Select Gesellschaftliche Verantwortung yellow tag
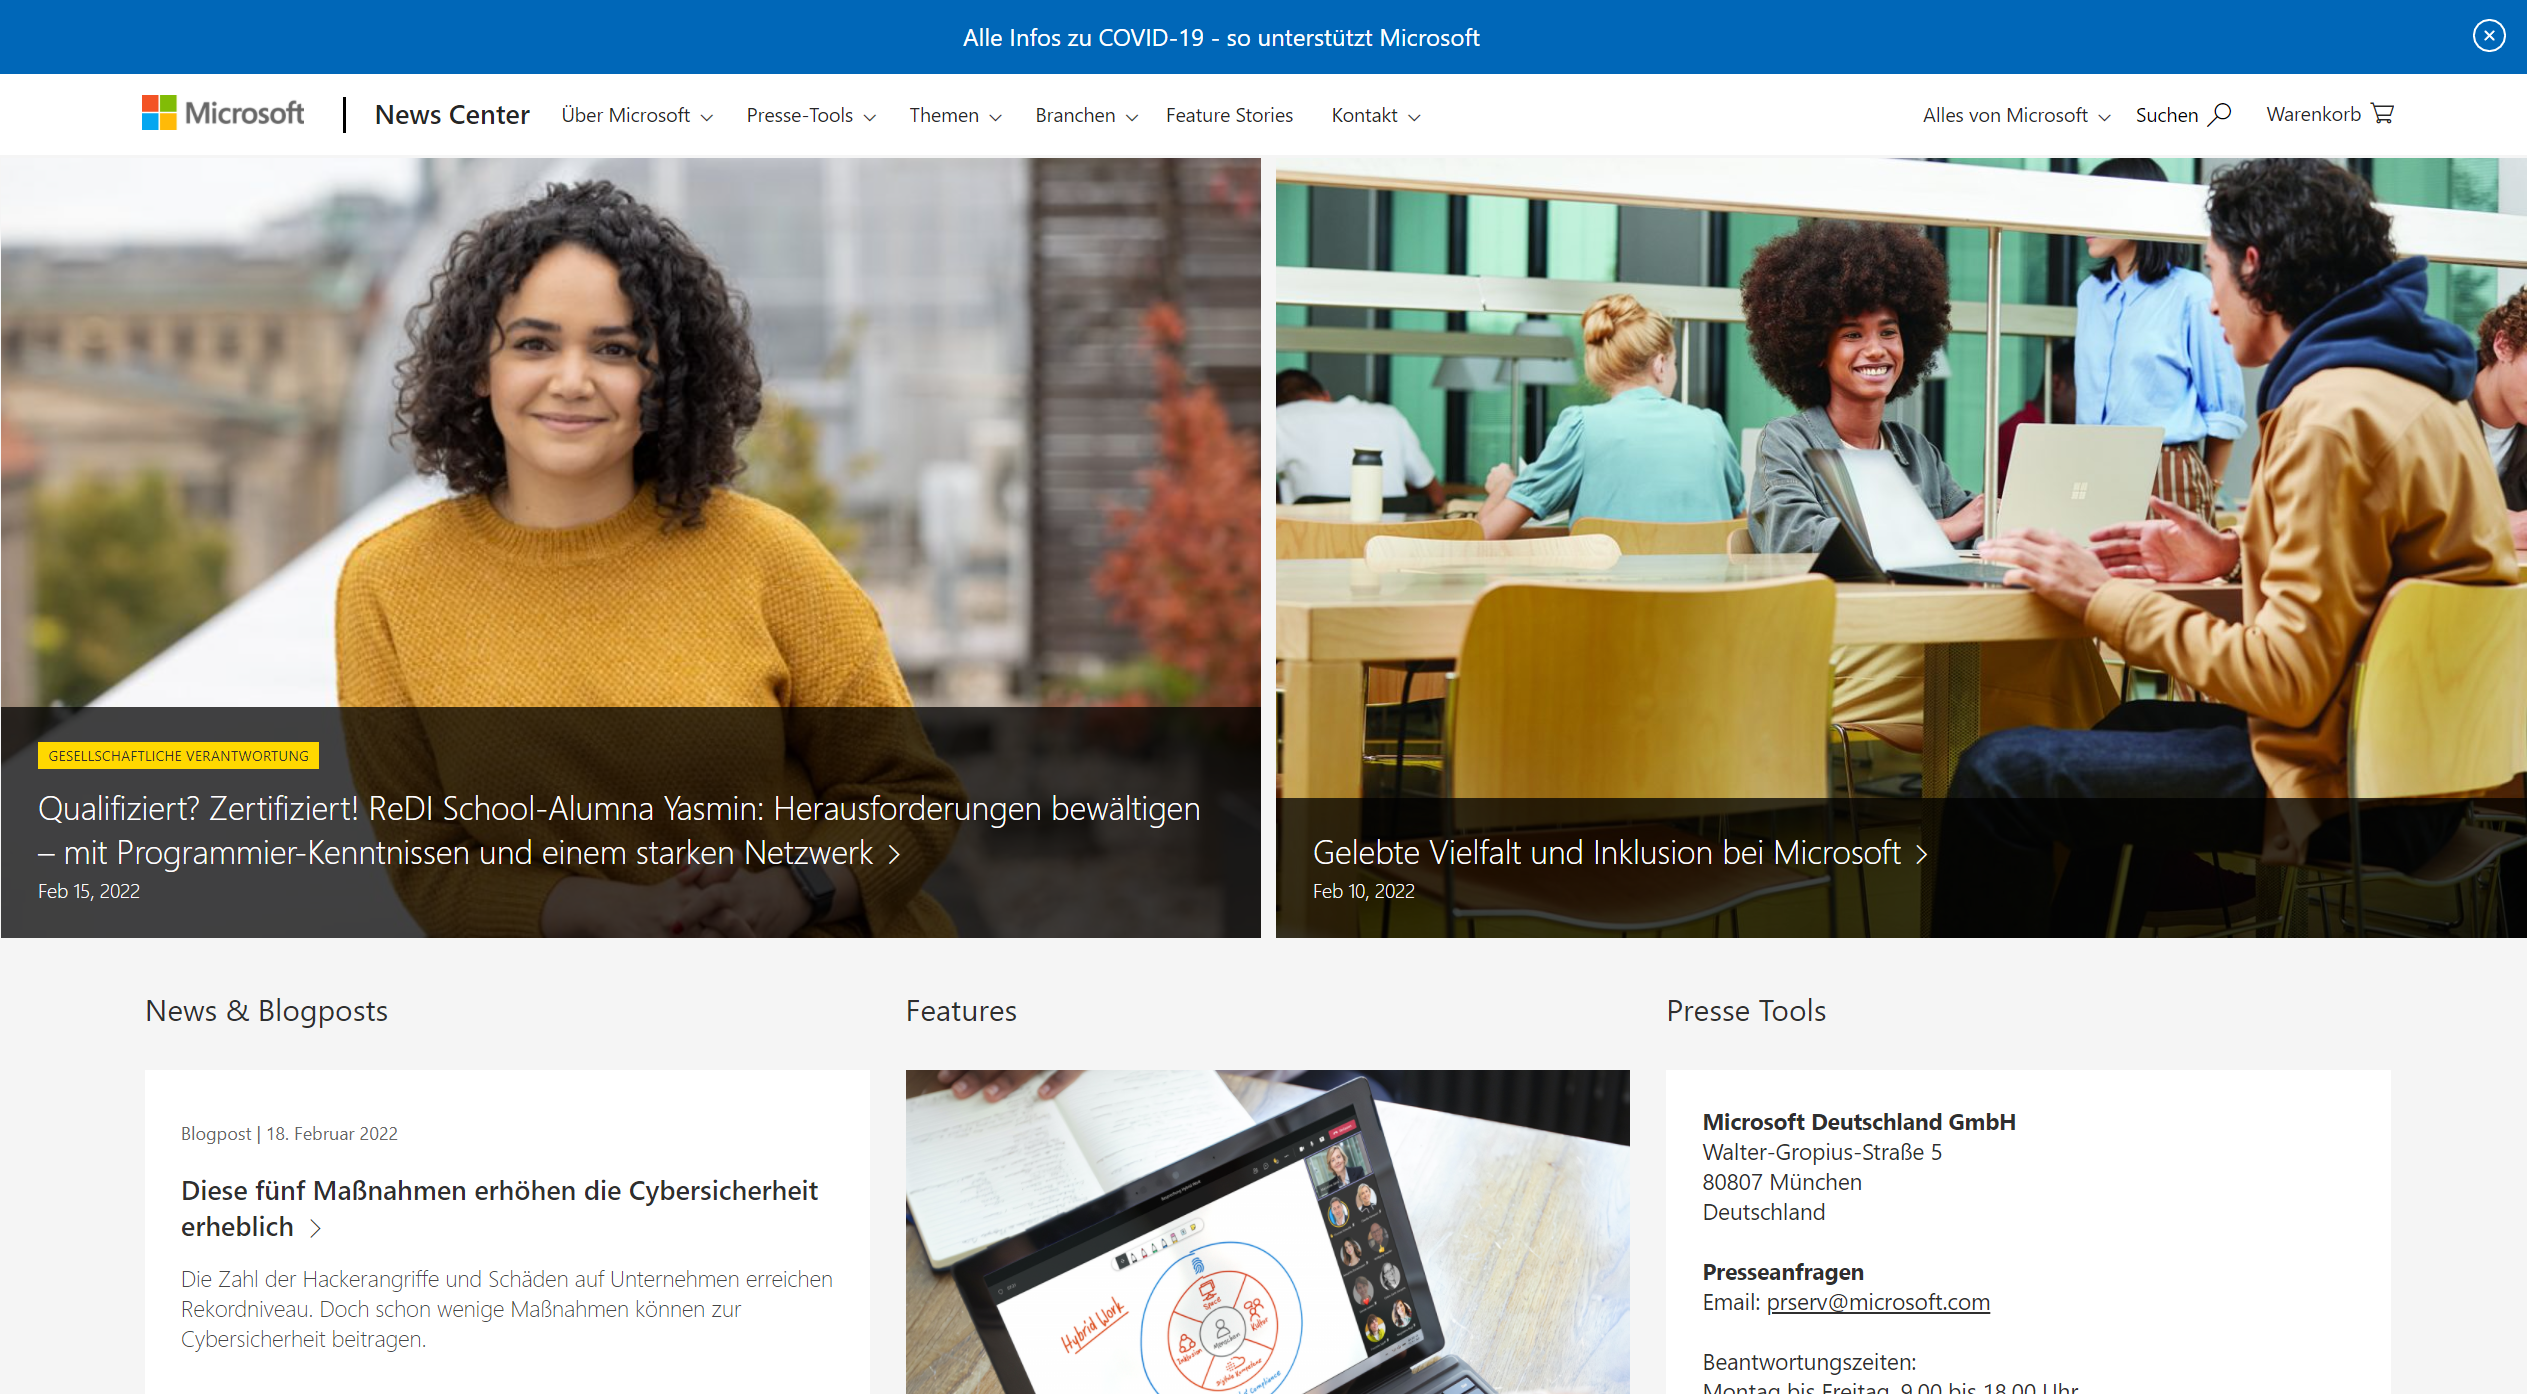The image size is (2527, 1394). coord(178,756)
